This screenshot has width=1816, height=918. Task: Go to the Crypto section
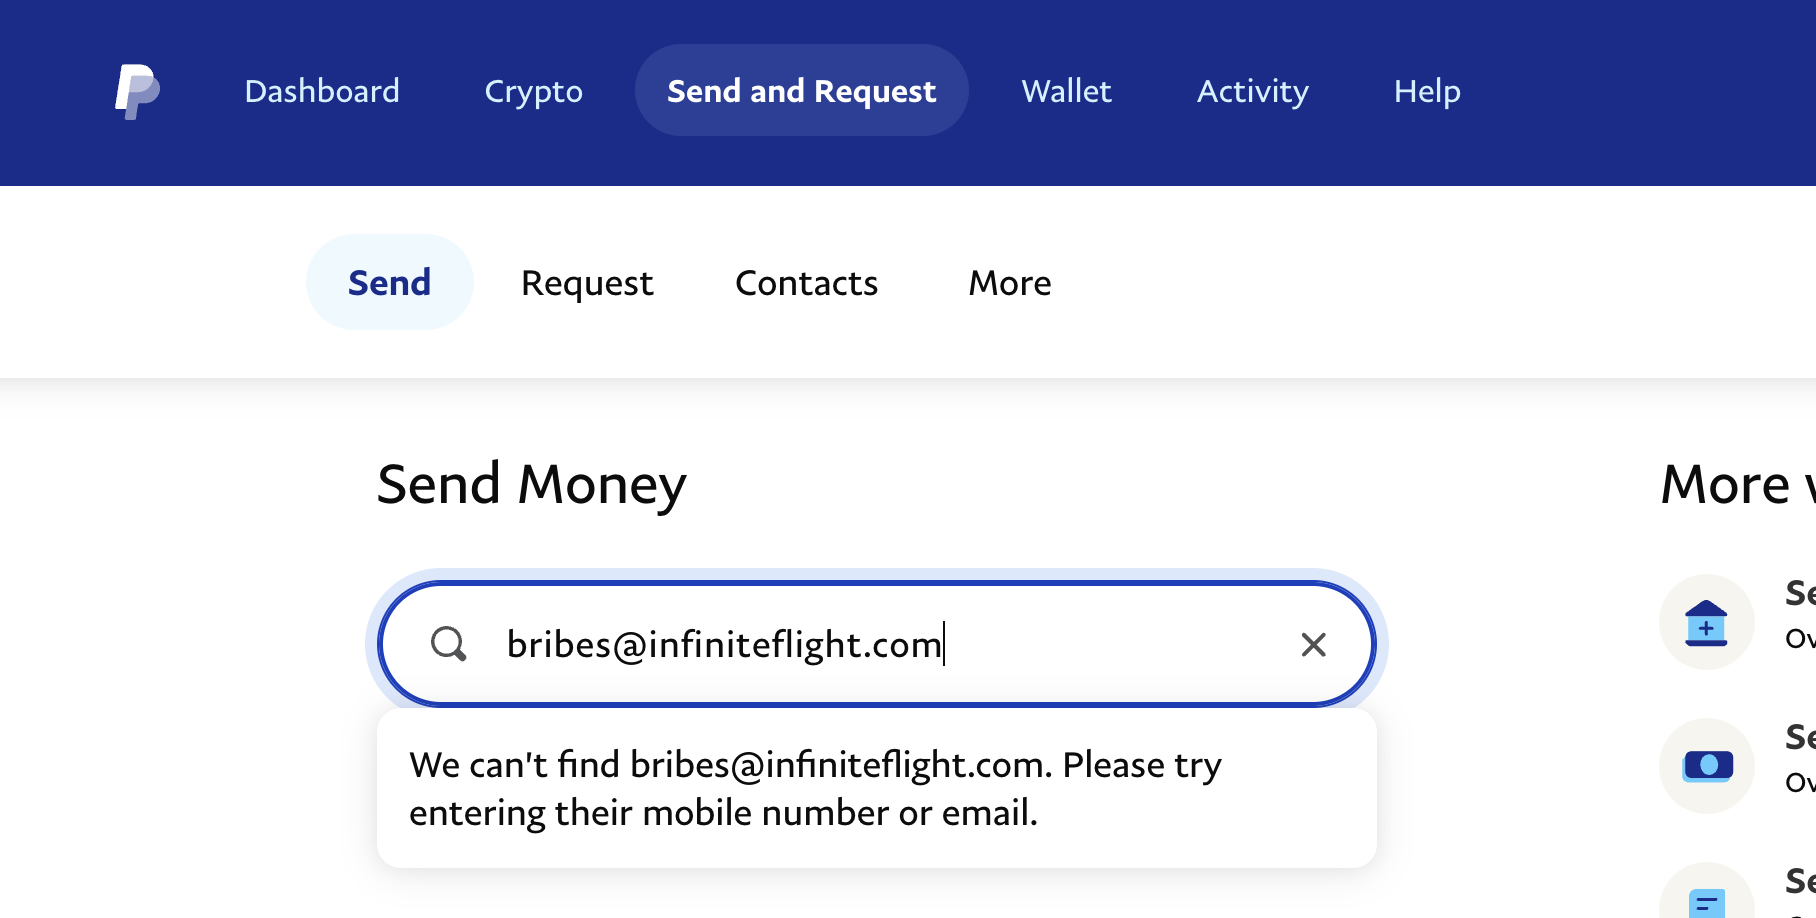pos(533,91)
